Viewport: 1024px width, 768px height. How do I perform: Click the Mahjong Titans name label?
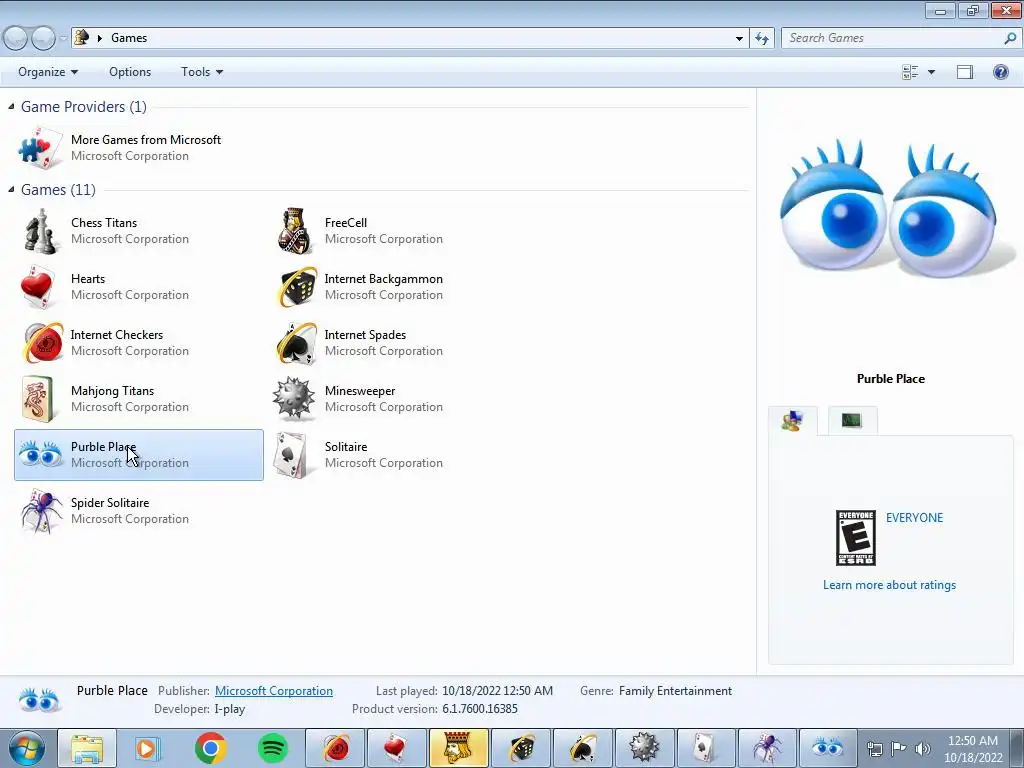pos(112,391)
